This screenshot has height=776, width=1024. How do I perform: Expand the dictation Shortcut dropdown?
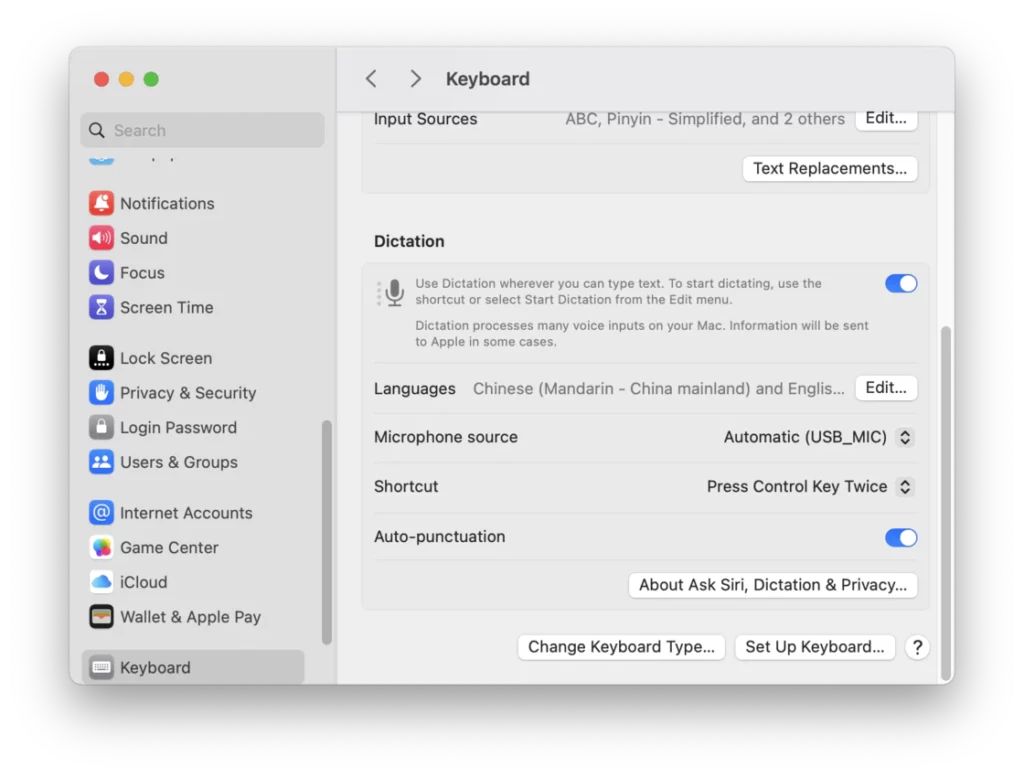(x=809, y=487)
